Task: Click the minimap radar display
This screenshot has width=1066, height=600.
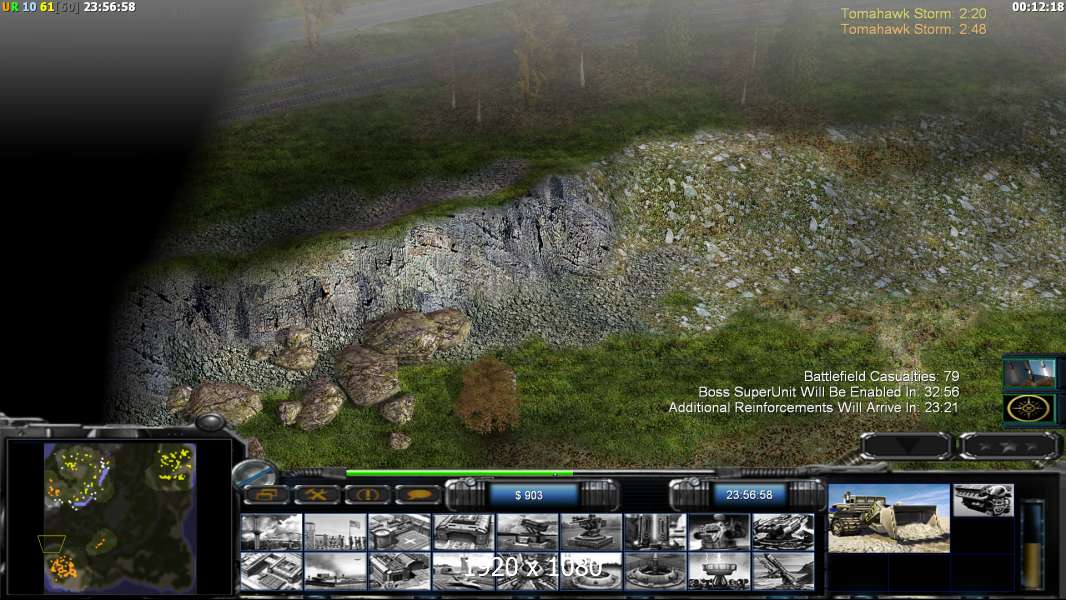Action: click(120, 518)
